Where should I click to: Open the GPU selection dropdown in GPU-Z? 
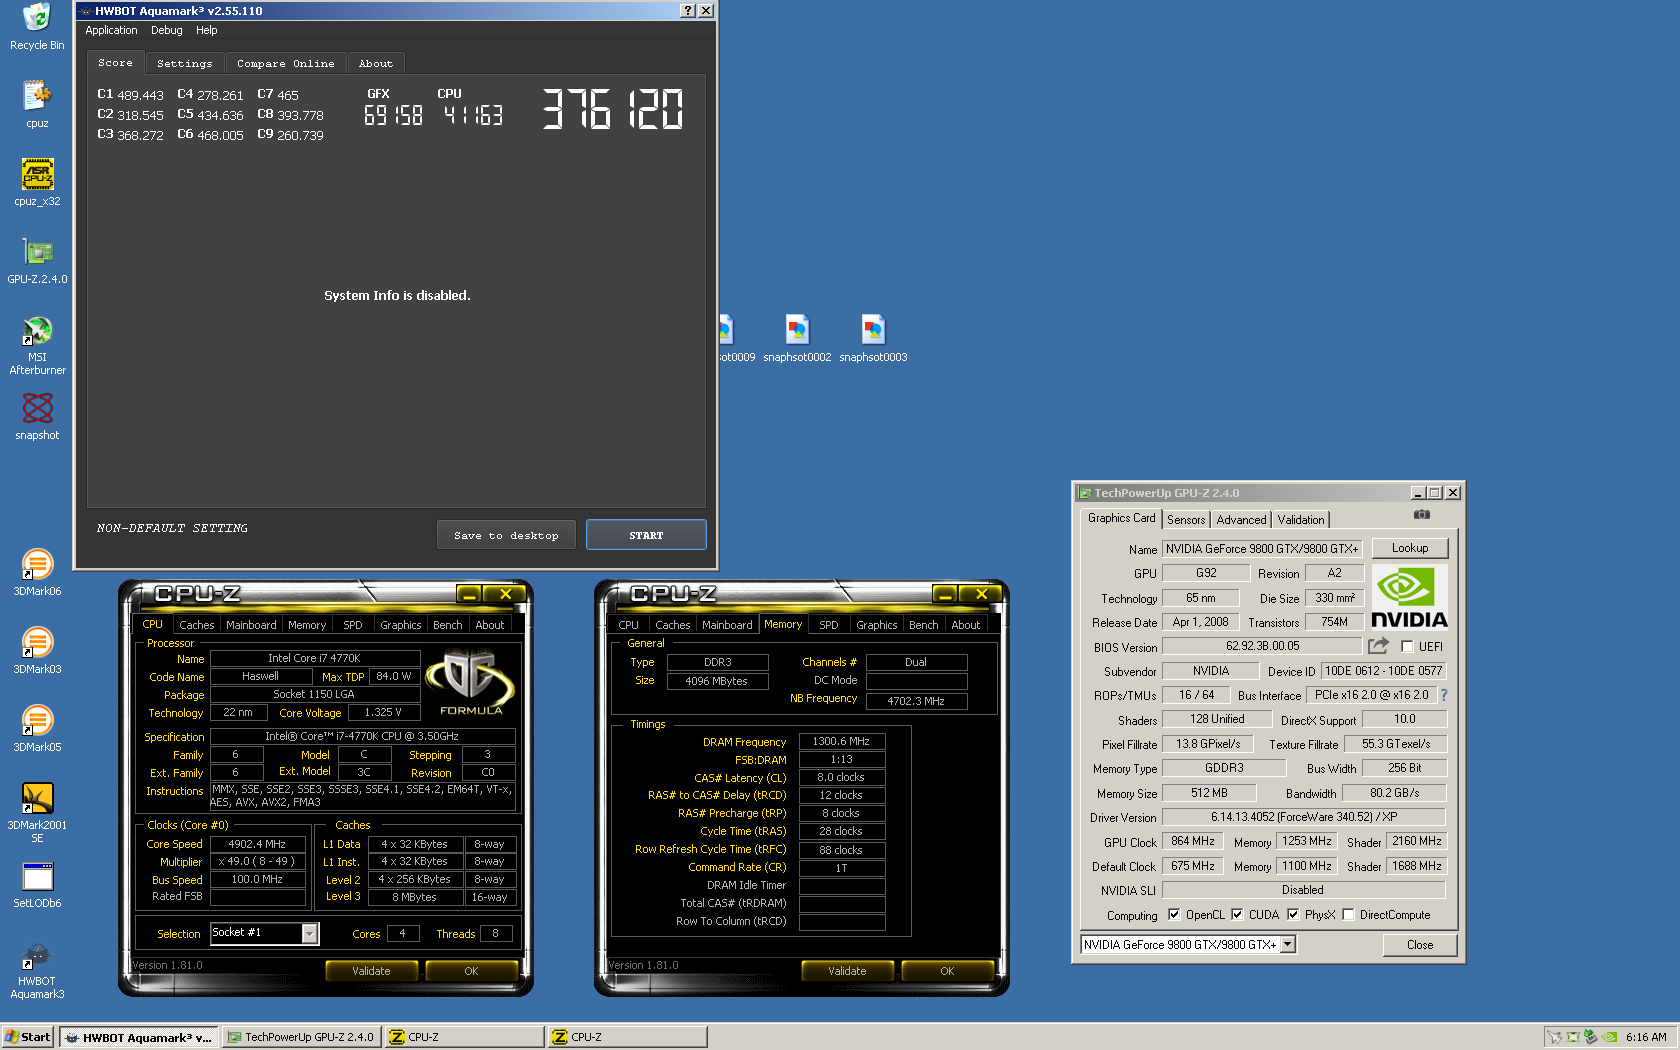pos(1288,944)
